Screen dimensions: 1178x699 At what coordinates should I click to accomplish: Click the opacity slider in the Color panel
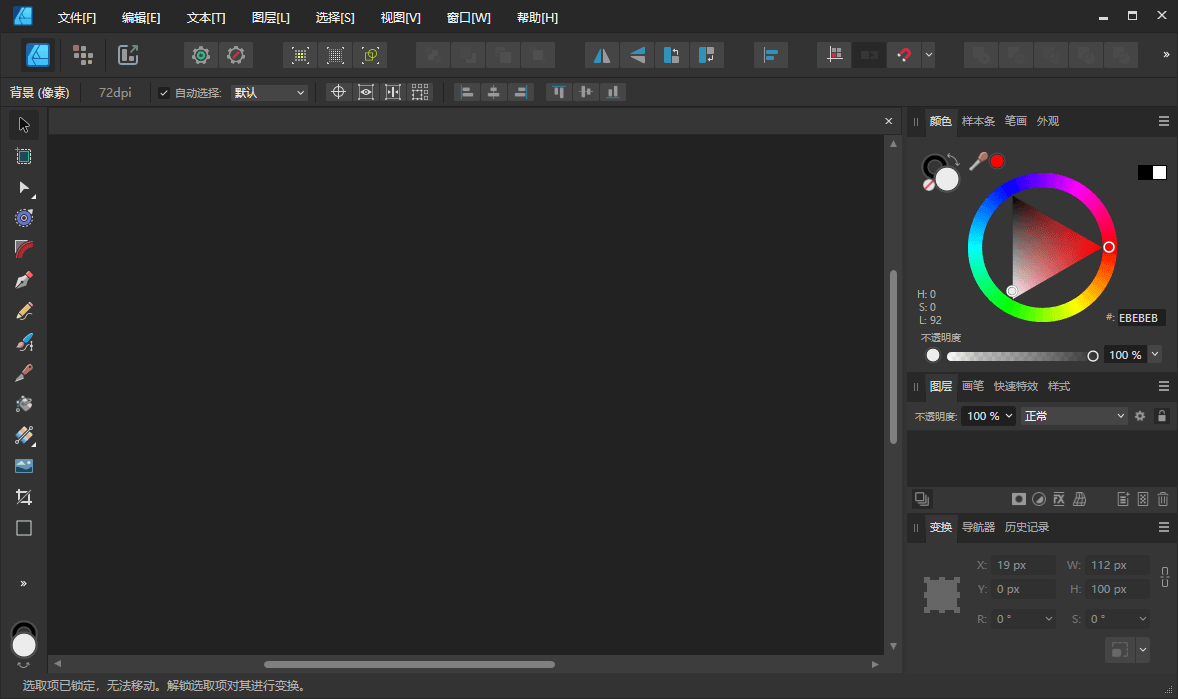pos(1010,355)
